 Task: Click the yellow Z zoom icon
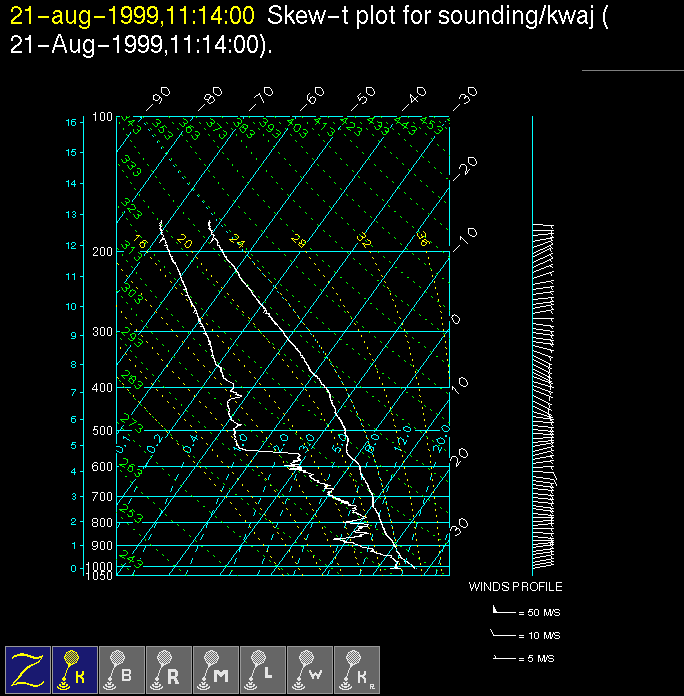point(28,669)
